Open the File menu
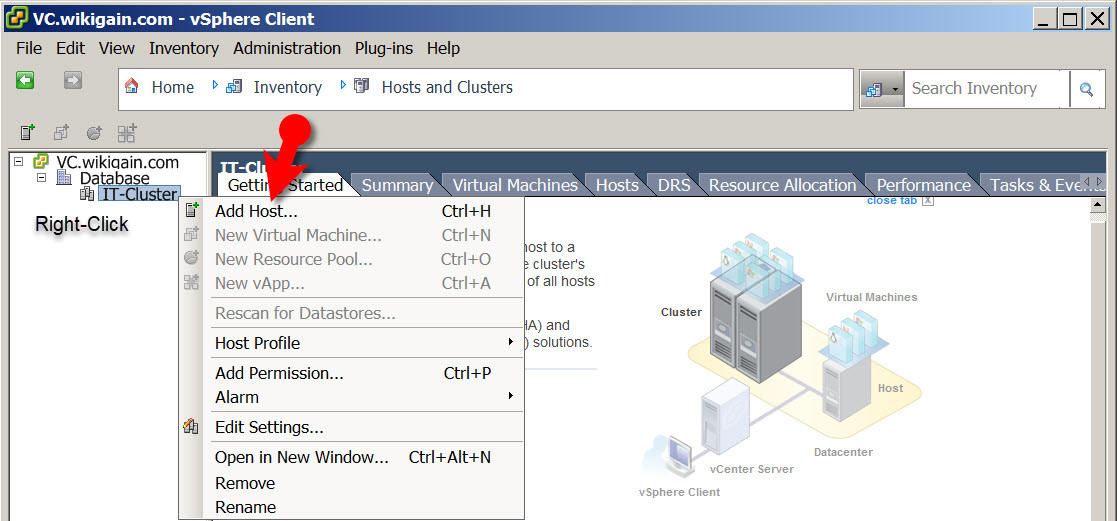This screenshot has height=521, width=1117. [29, 48]
